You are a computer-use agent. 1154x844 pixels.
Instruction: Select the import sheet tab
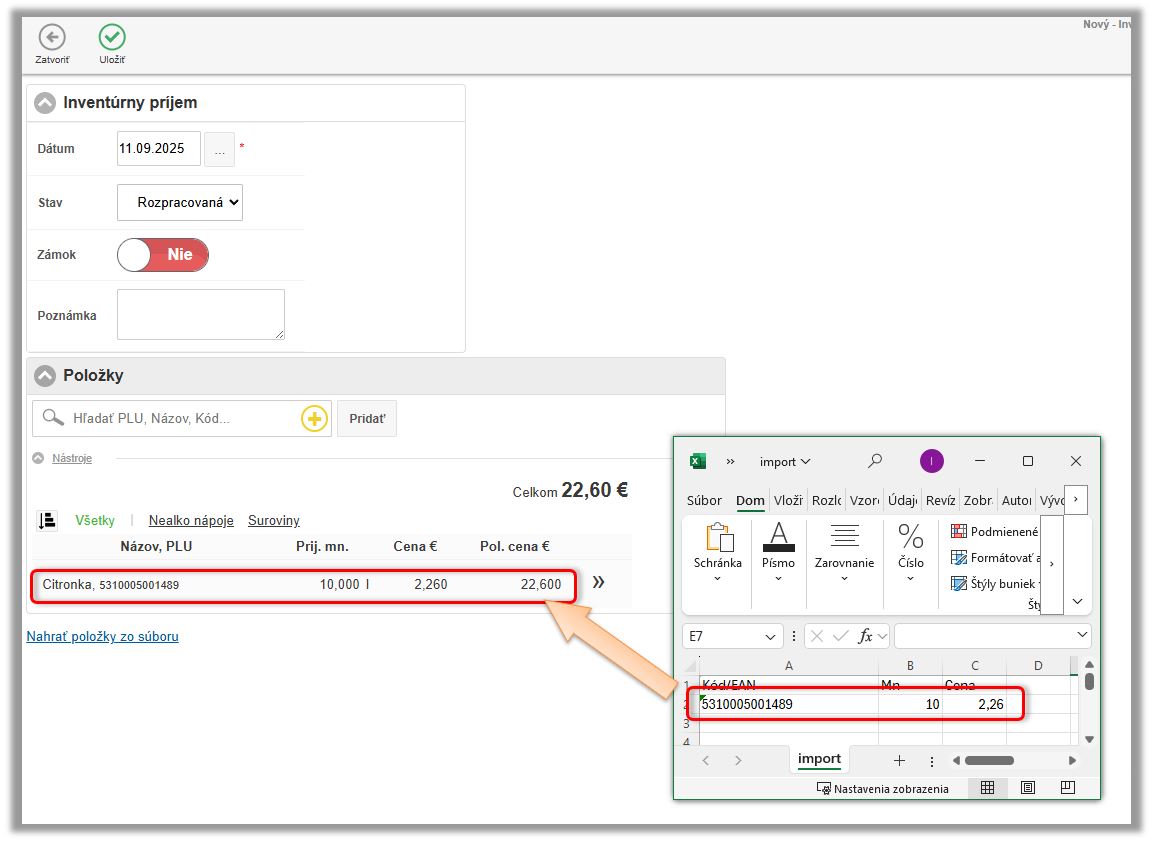pos(819,759)
